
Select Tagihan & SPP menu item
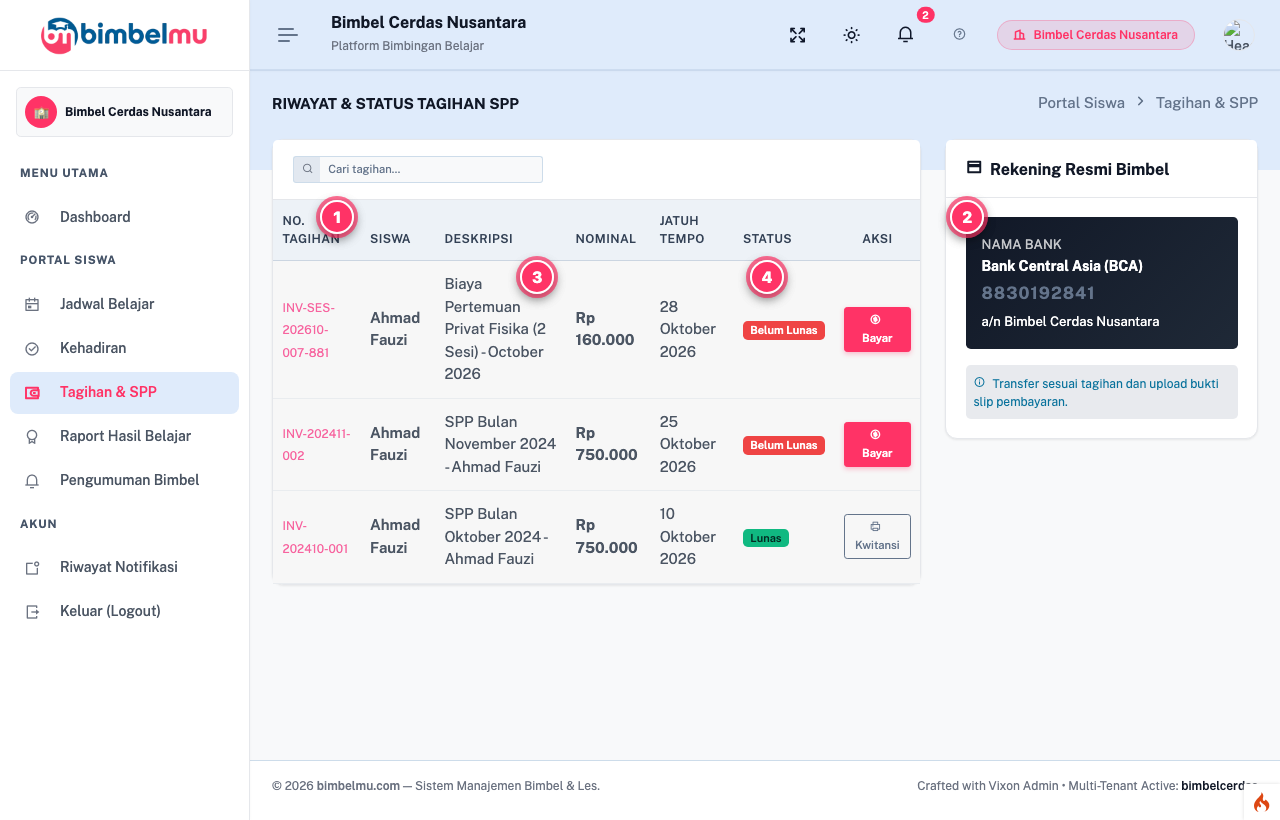click(x=124, y=392)
